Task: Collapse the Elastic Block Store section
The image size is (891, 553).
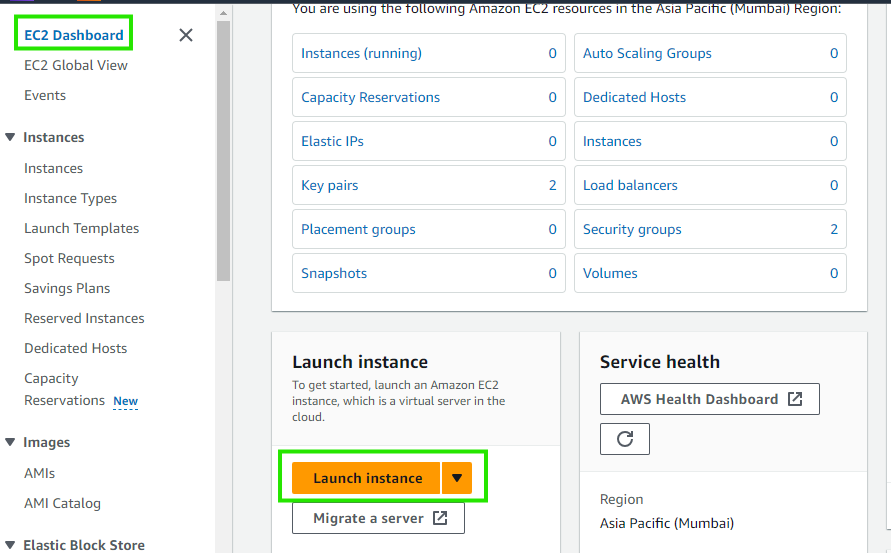Action: (10, 545)
